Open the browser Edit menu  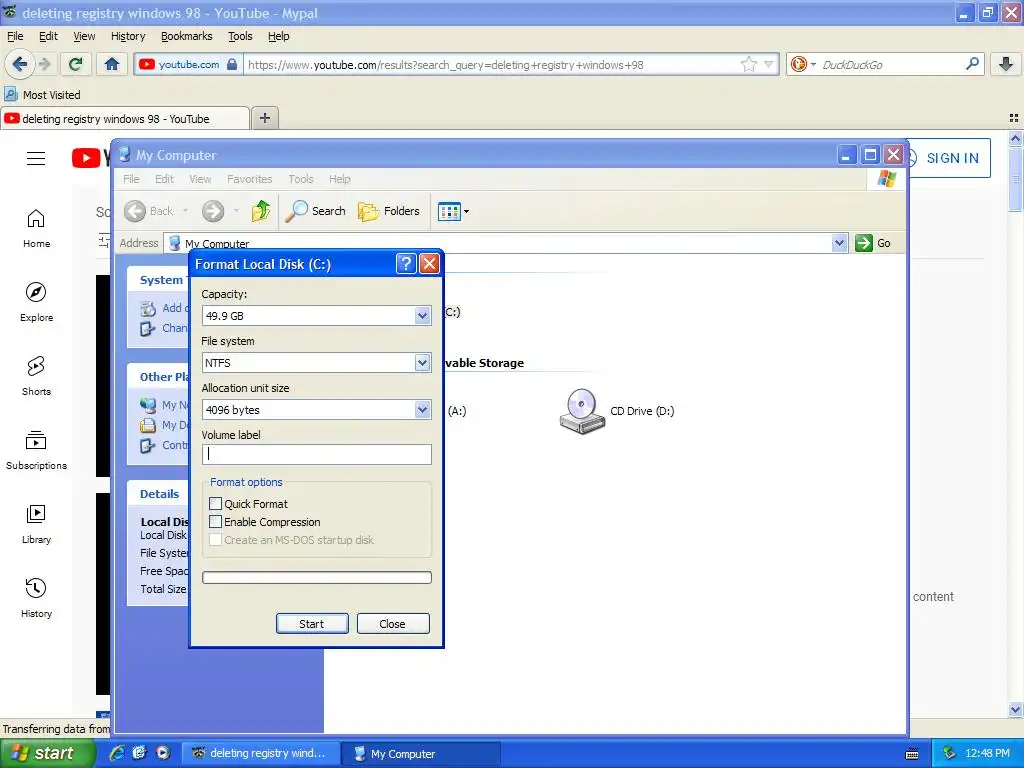point(48,36)
